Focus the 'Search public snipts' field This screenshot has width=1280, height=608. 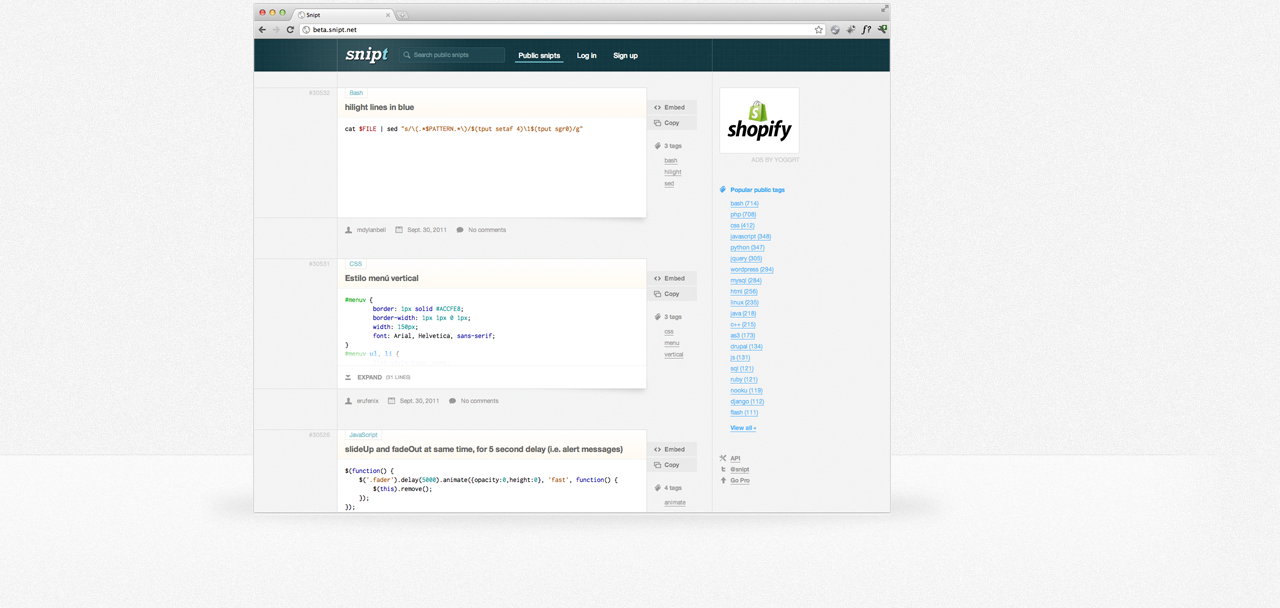coord(455,55)
